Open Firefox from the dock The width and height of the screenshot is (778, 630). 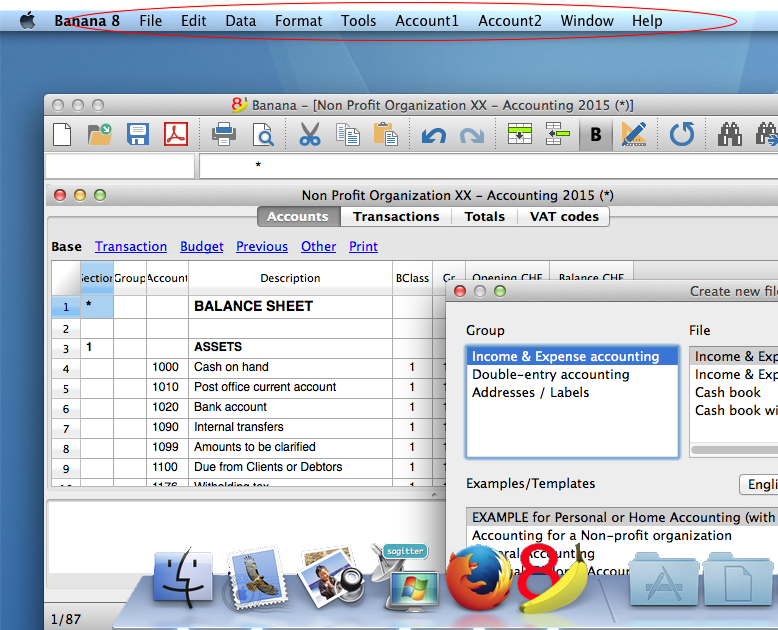click(479, 577)
